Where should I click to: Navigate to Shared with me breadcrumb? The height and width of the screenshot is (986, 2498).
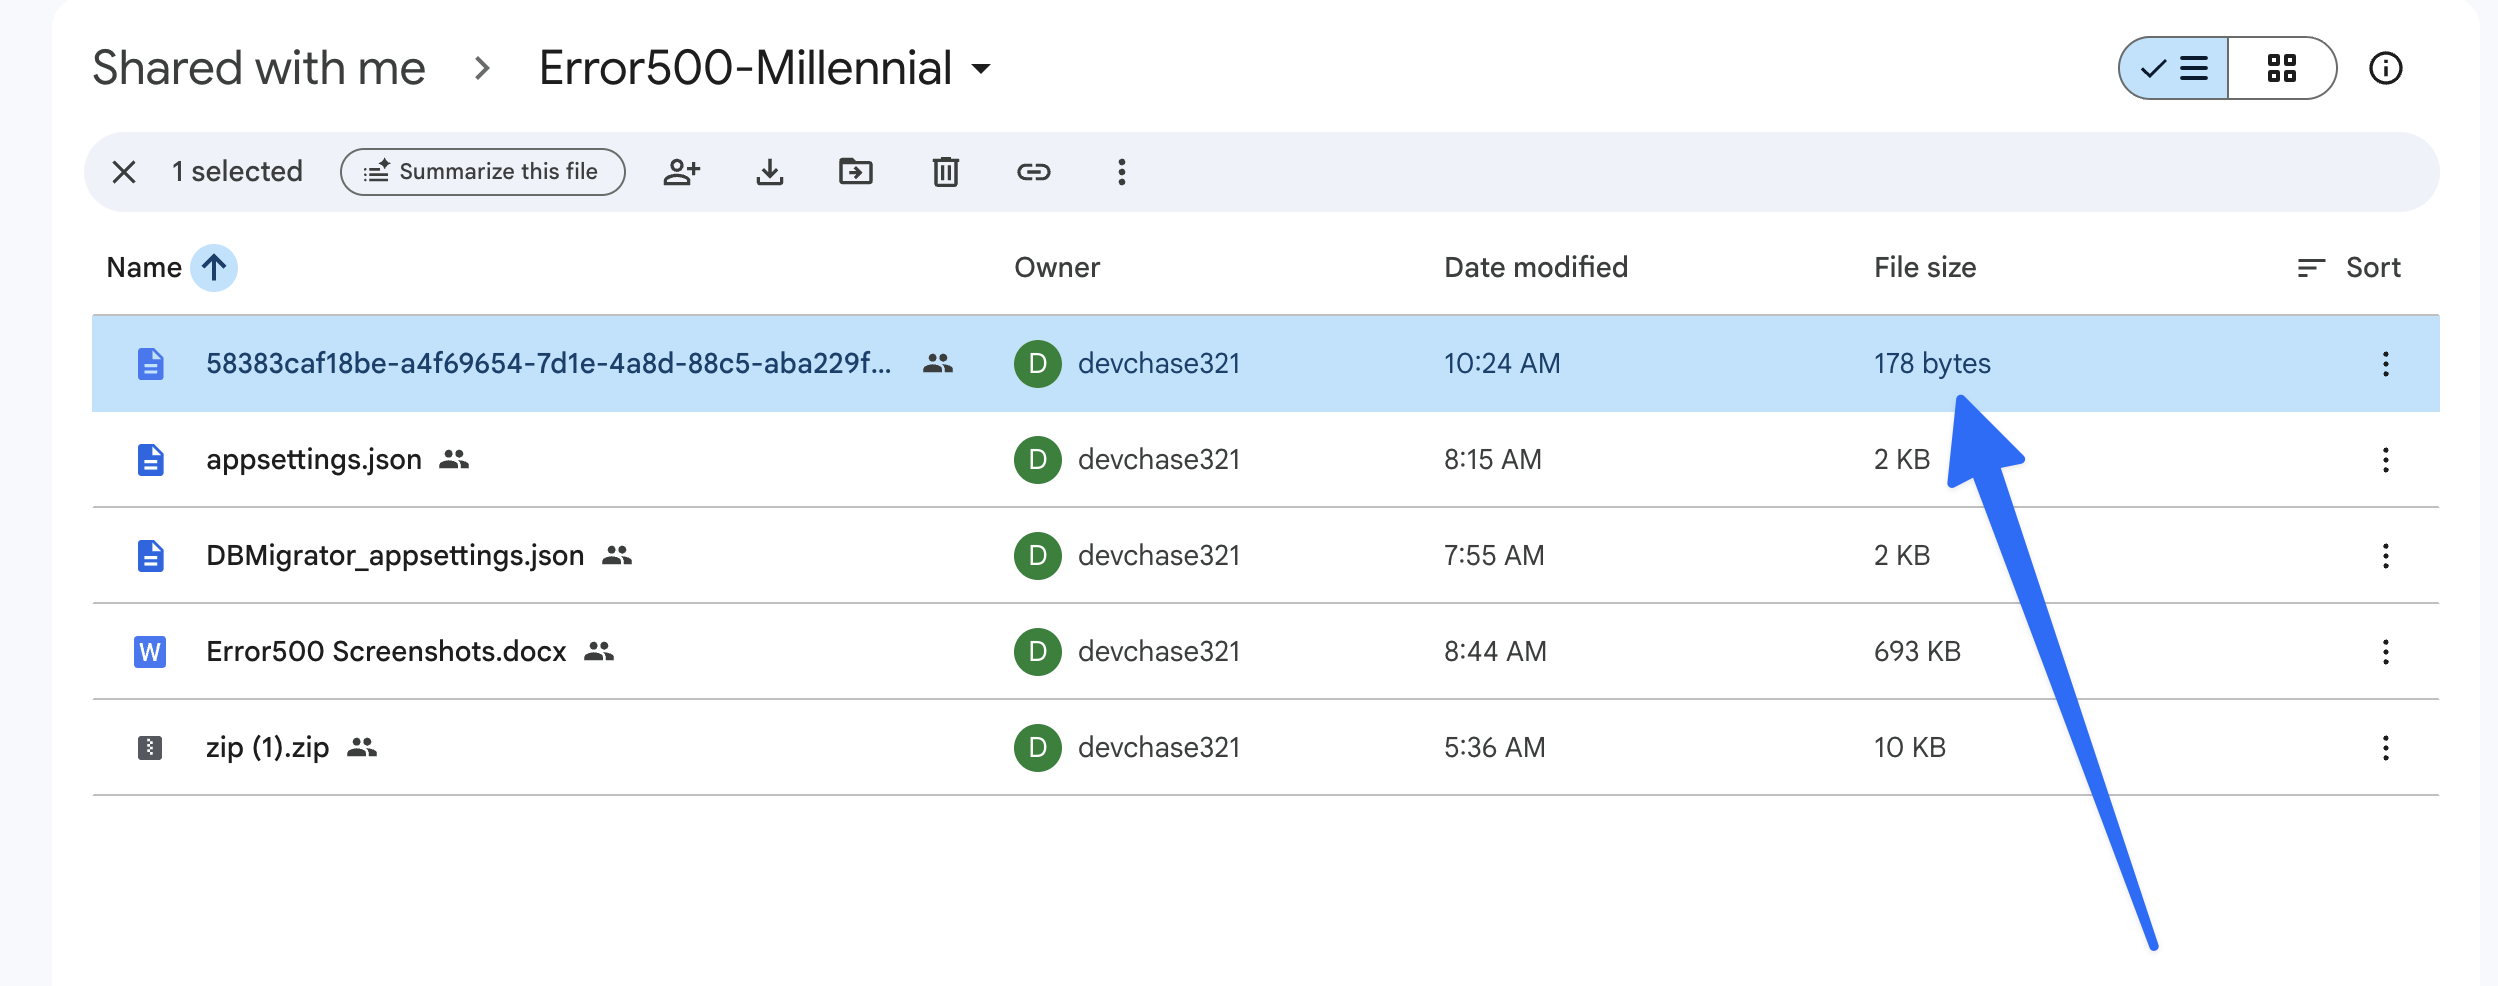pos(259,68)
